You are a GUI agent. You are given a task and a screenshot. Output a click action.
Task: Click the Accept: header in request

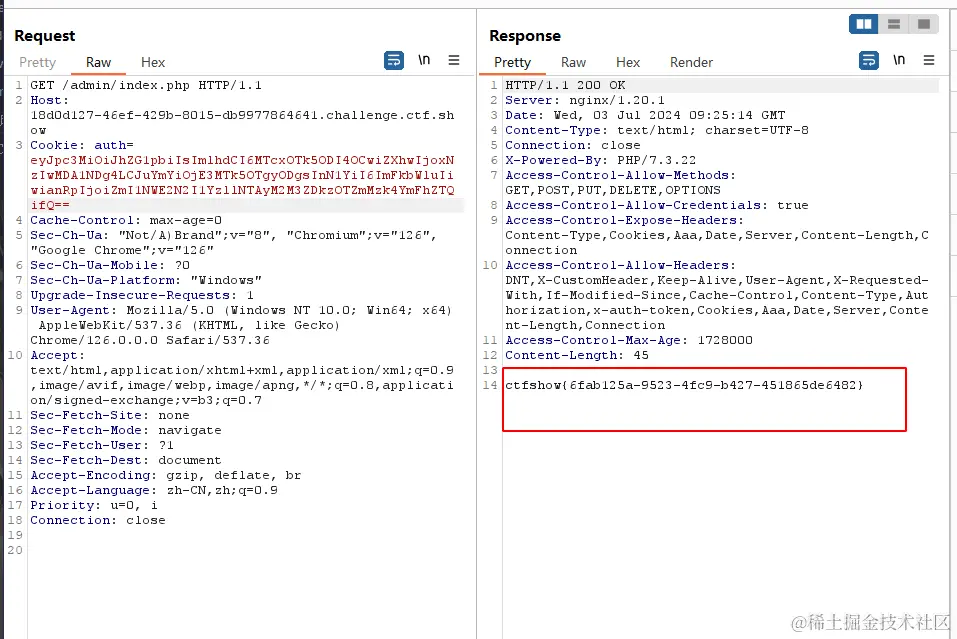click(x=57, y=355)
